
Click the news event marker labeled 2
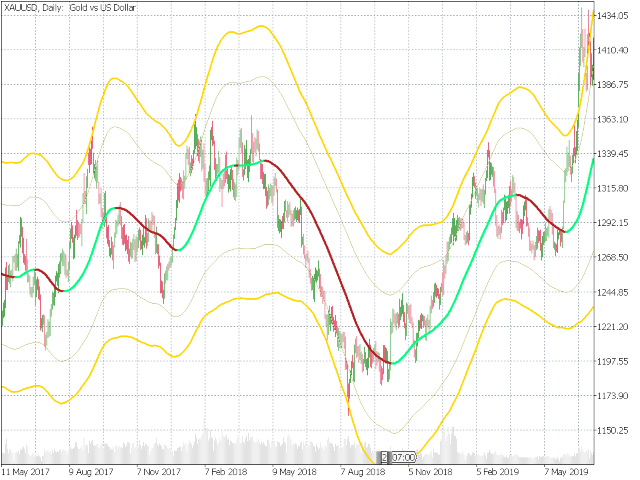[x=384, y=457]
